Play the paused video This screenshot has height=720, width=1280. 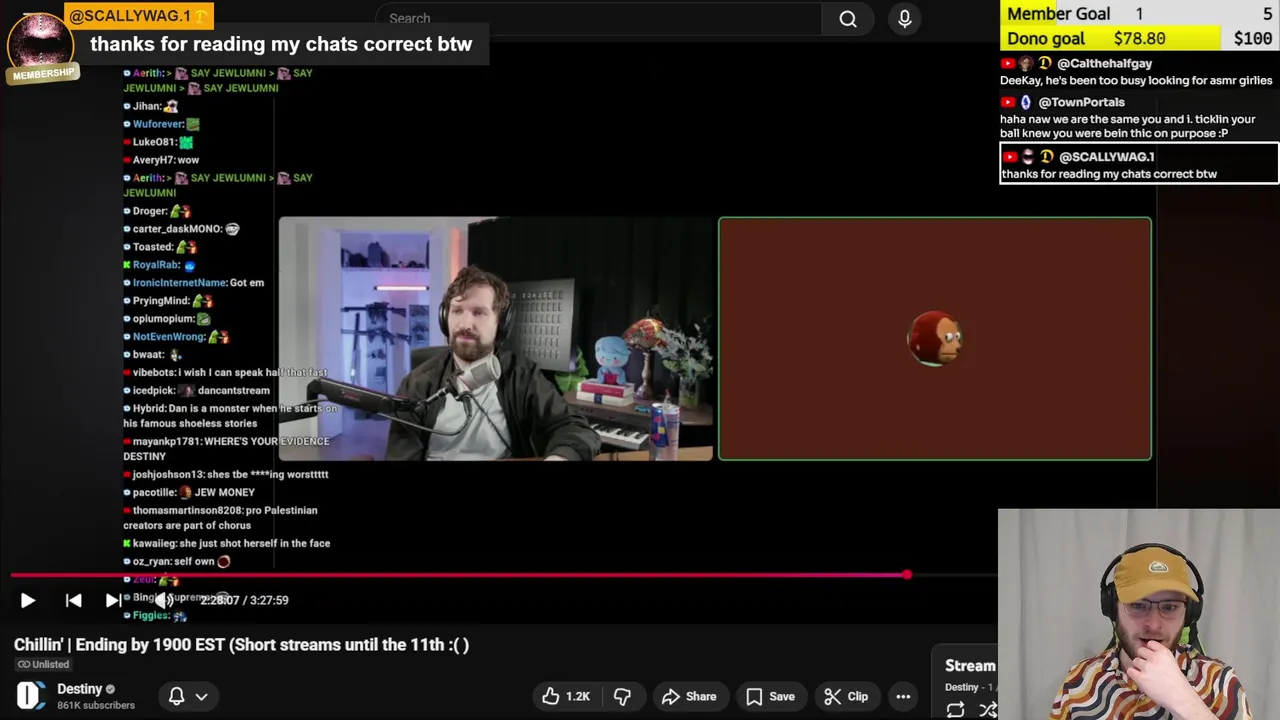(x=27, y=600)
